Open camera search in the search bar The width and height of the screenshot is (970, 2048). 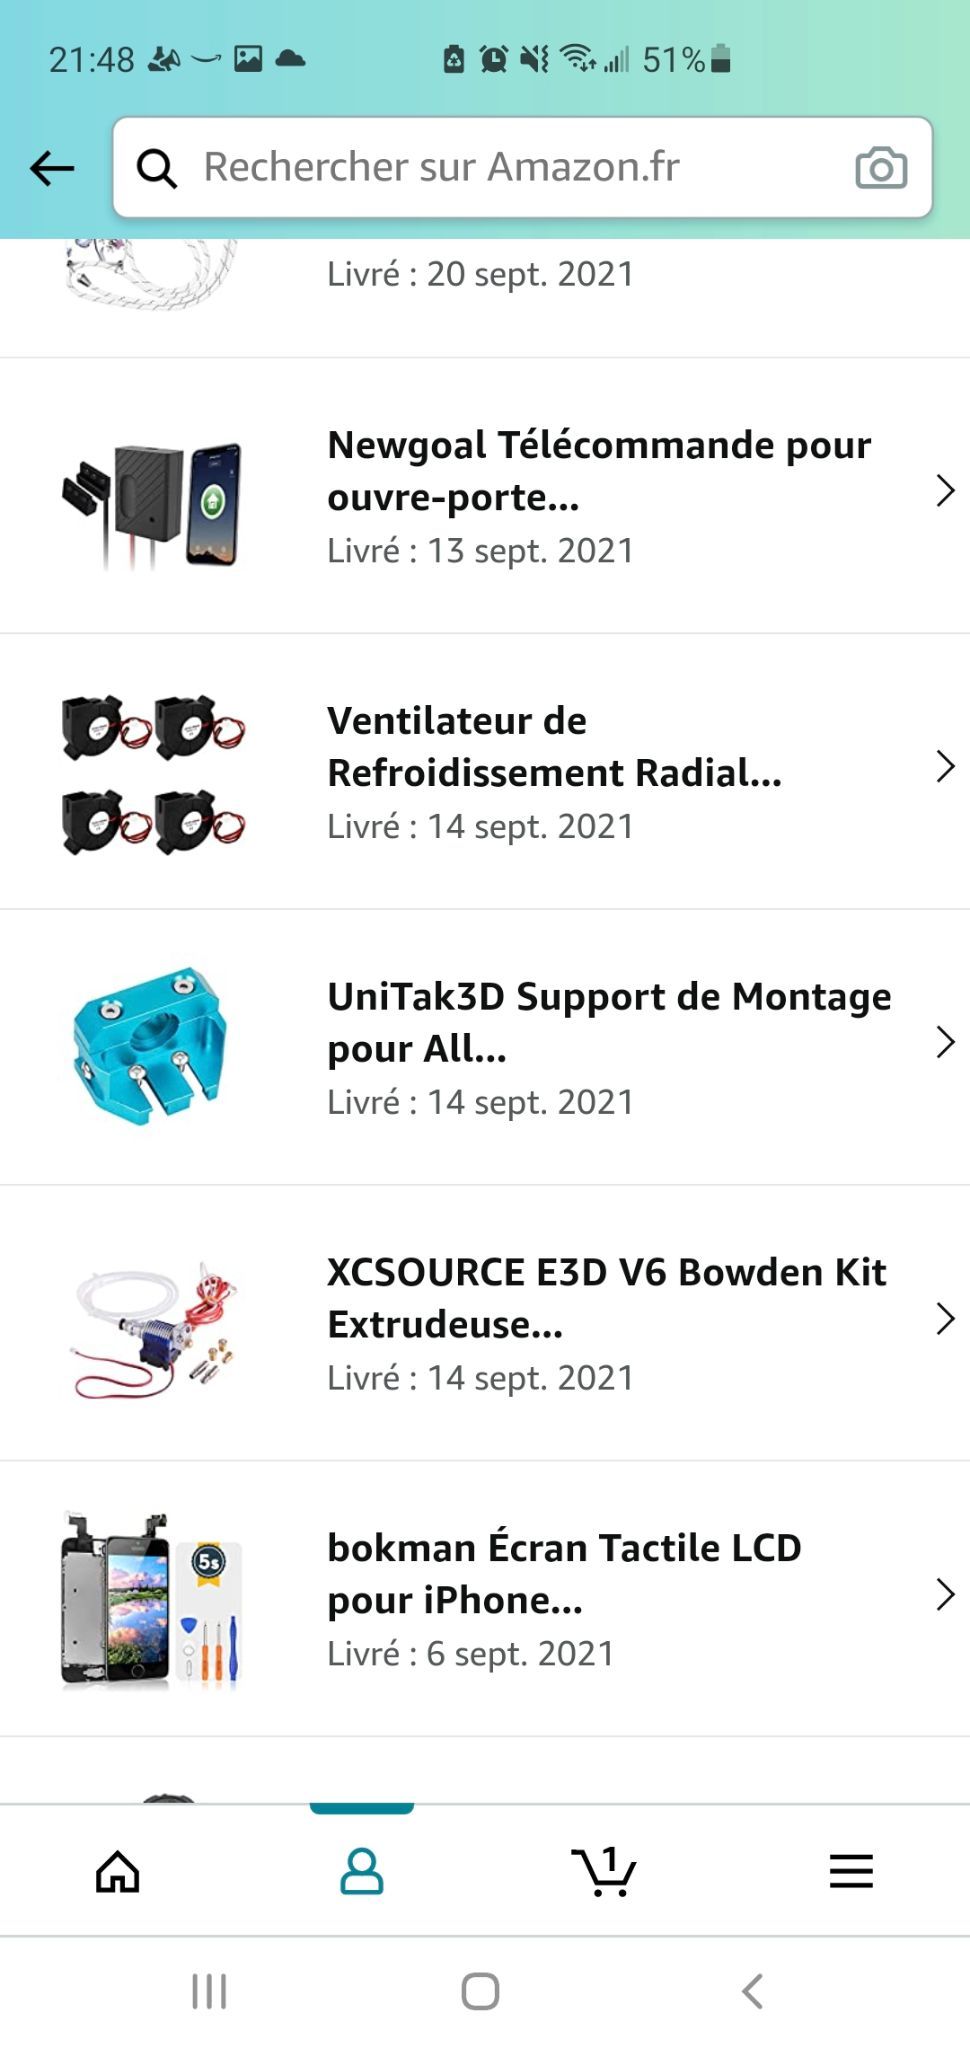pos(881,168)
